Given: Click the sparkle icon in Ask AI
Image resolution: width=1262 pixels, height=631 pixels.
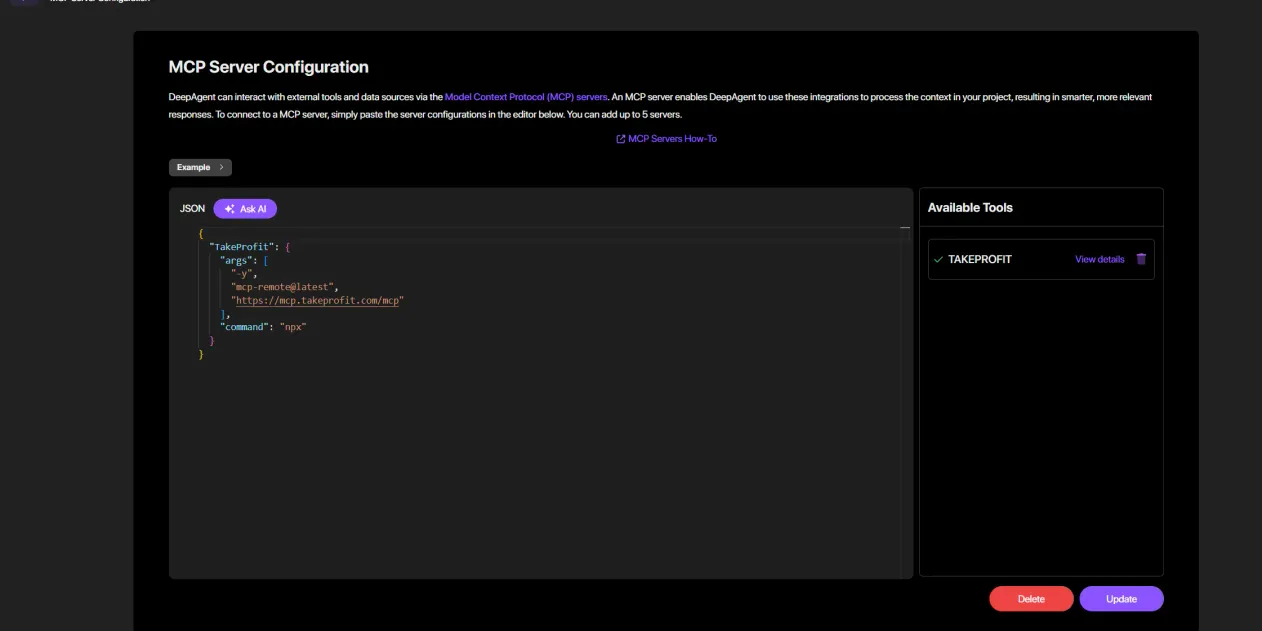Looking at the screenshot, I should click(x=229, y=209).
